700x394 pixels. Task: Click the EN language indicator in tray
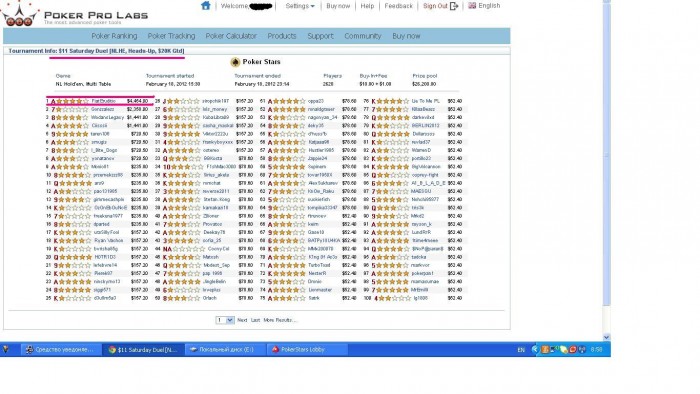tap(521, 350)
